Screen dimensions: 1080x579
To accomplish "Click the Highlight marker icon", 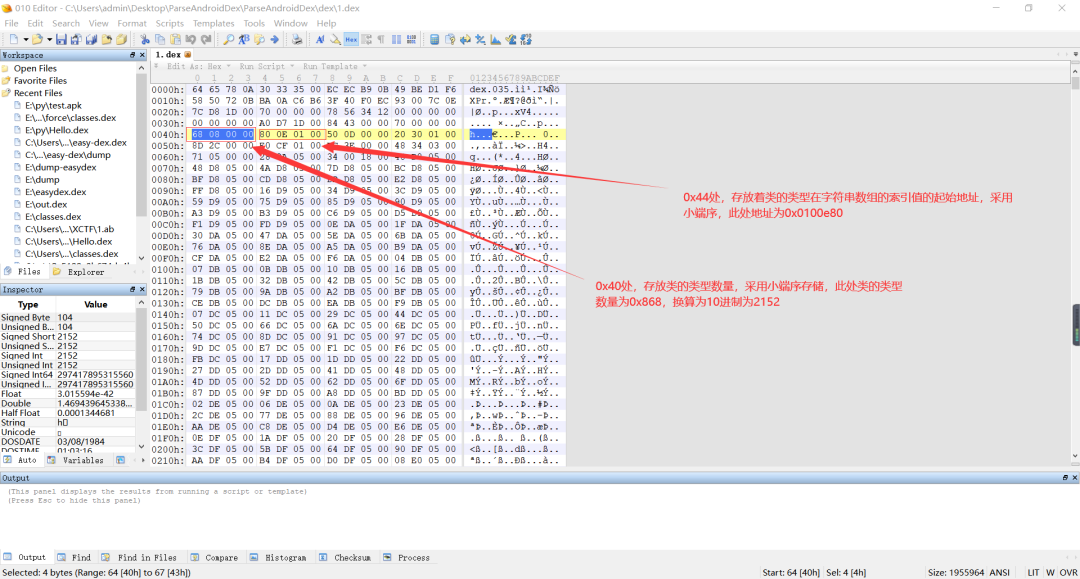I will coord(335,39).
